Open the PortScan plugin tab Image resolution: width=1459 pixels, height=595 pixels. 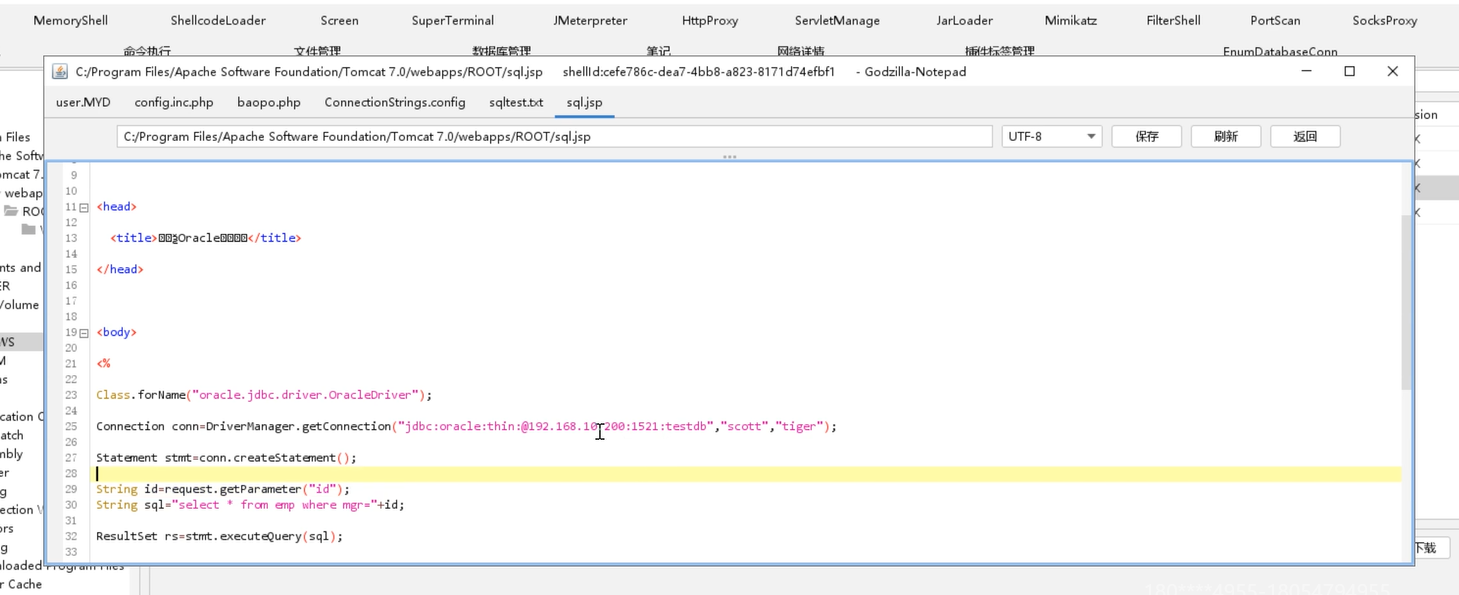1275,20
